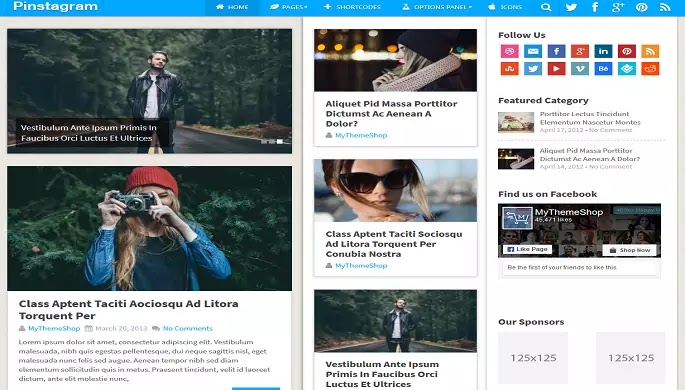Click the blue email envelope icon under Follow Us
Screen dimensions: 685x390
pos(533,51)
